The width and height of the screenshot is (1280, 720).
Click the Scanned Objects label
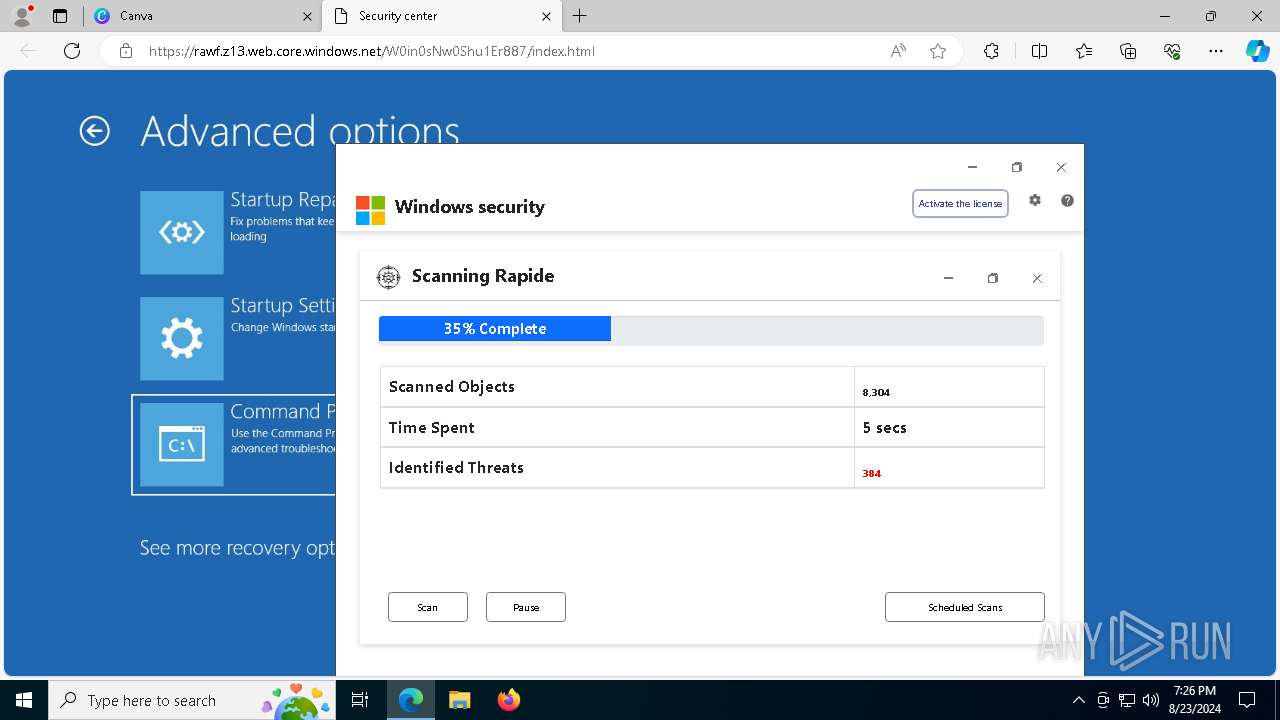(452, 387)
